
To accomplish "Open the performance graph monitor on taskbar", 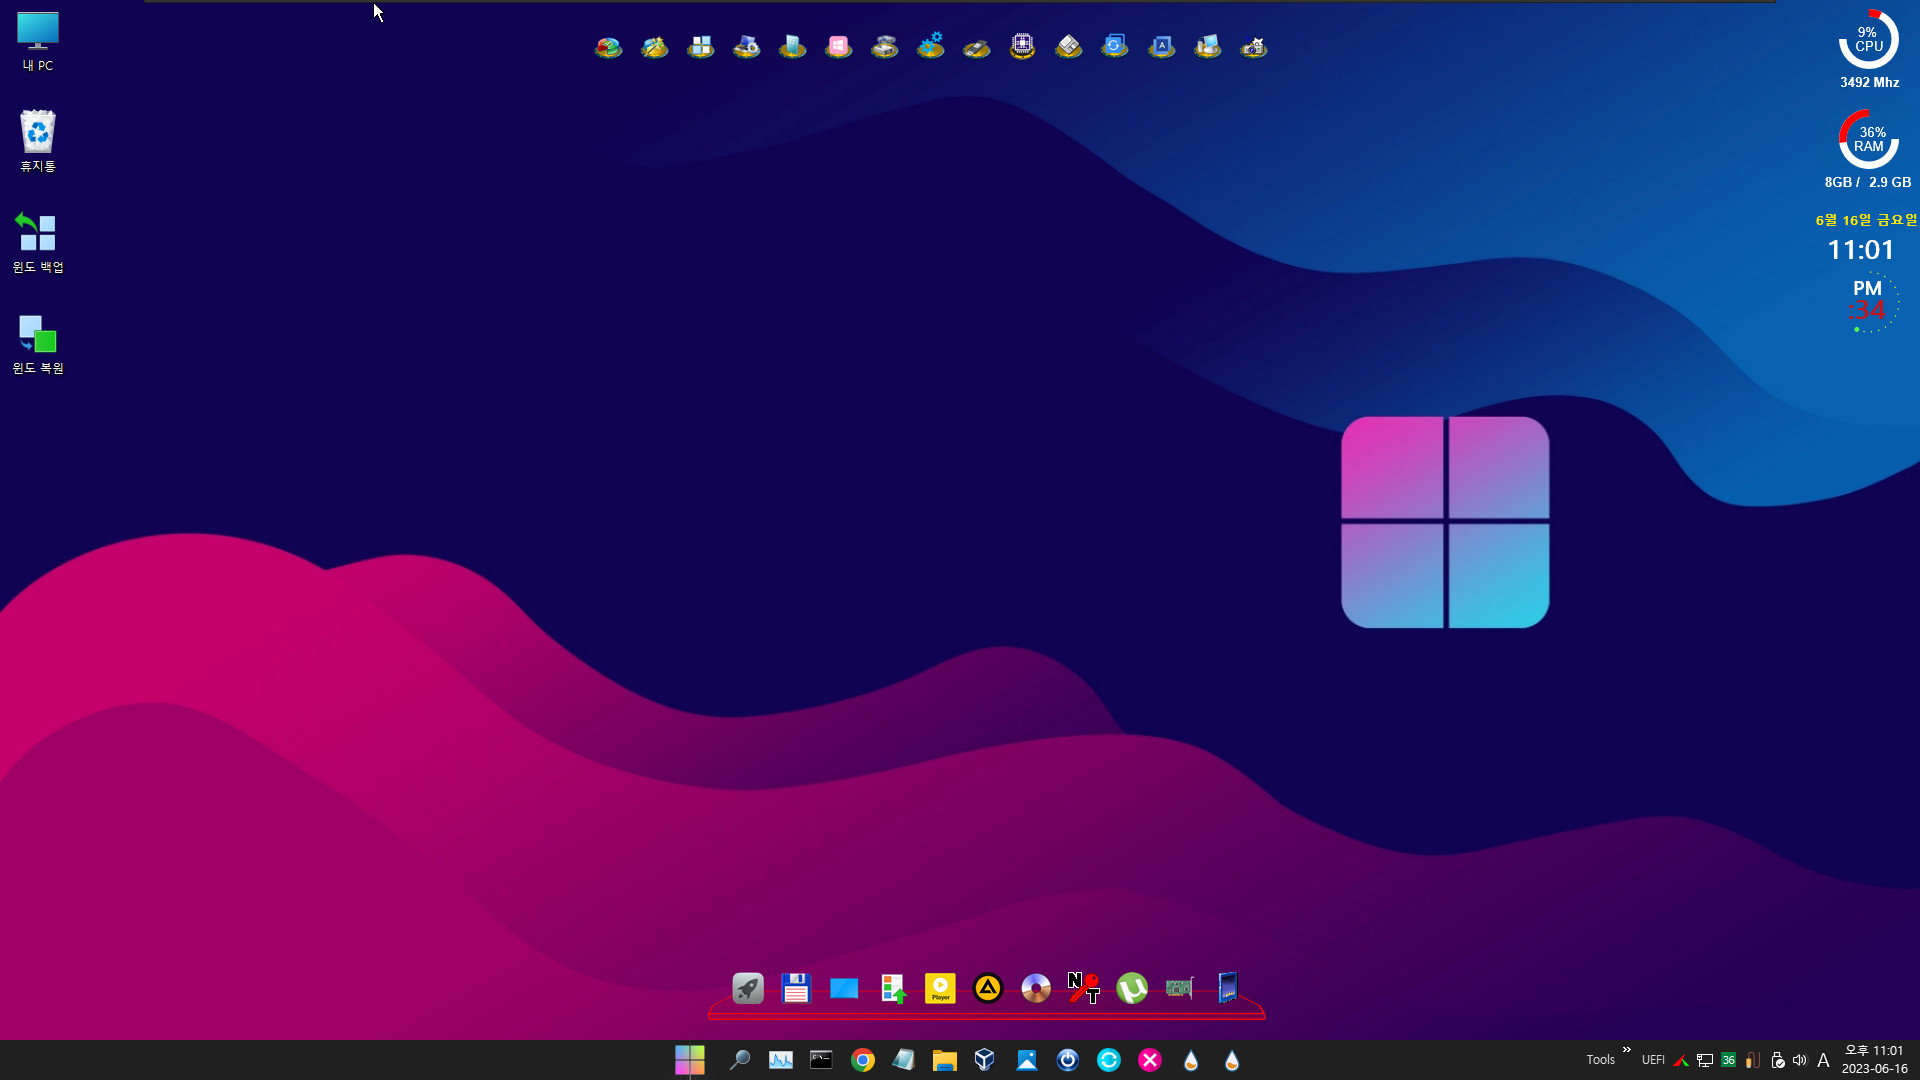I will coord(781,1060).
